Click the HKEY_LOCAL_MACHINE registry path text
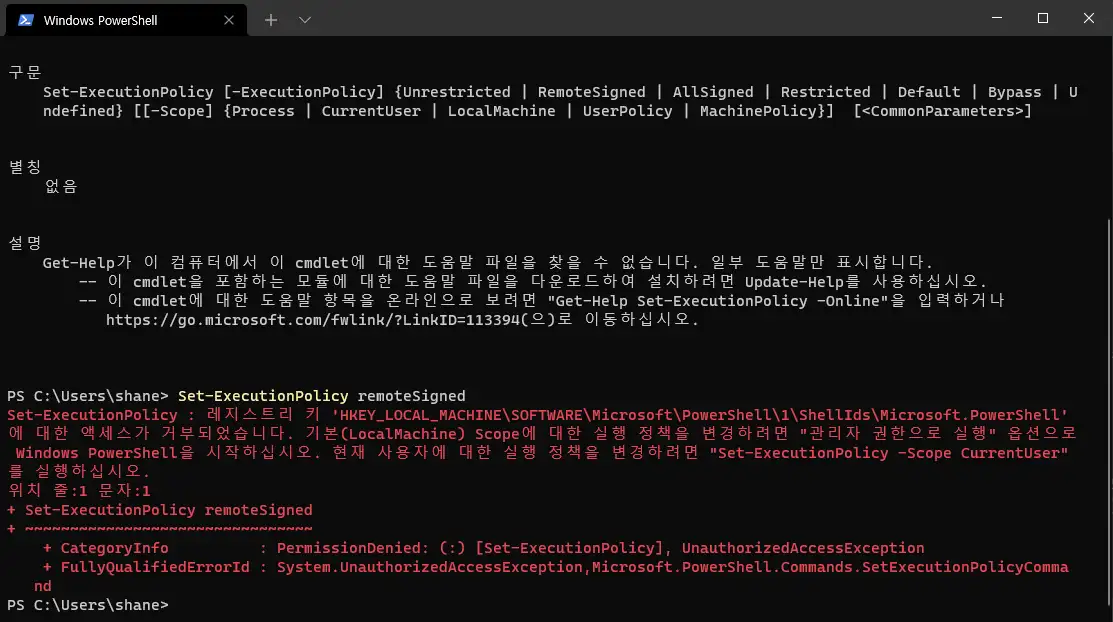This screenshot has height=622, width=1113. tap(700, 415)
